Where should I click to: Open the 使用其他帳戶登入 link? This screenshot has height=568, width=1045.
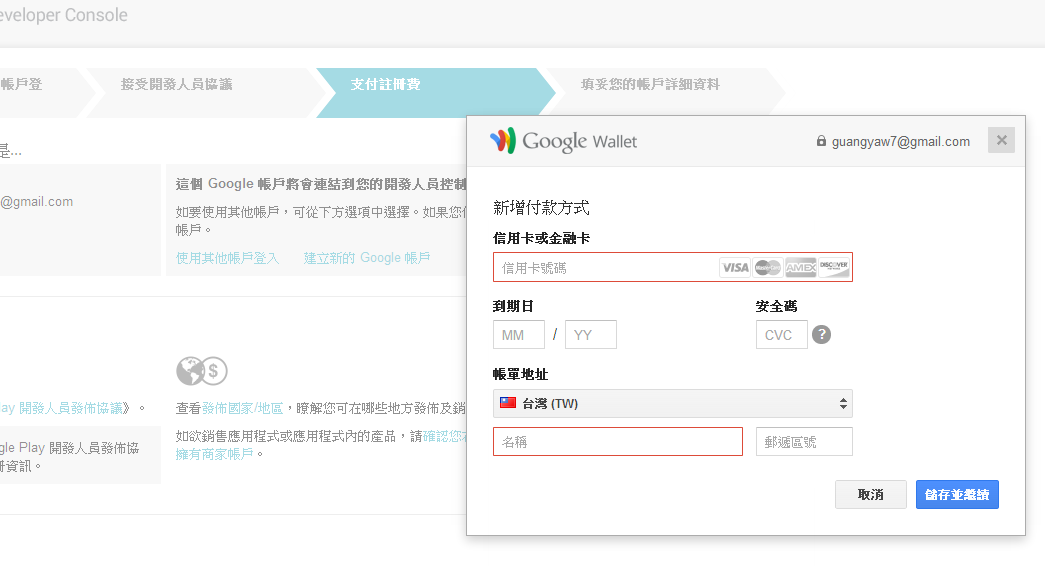[x=227, y=258]
